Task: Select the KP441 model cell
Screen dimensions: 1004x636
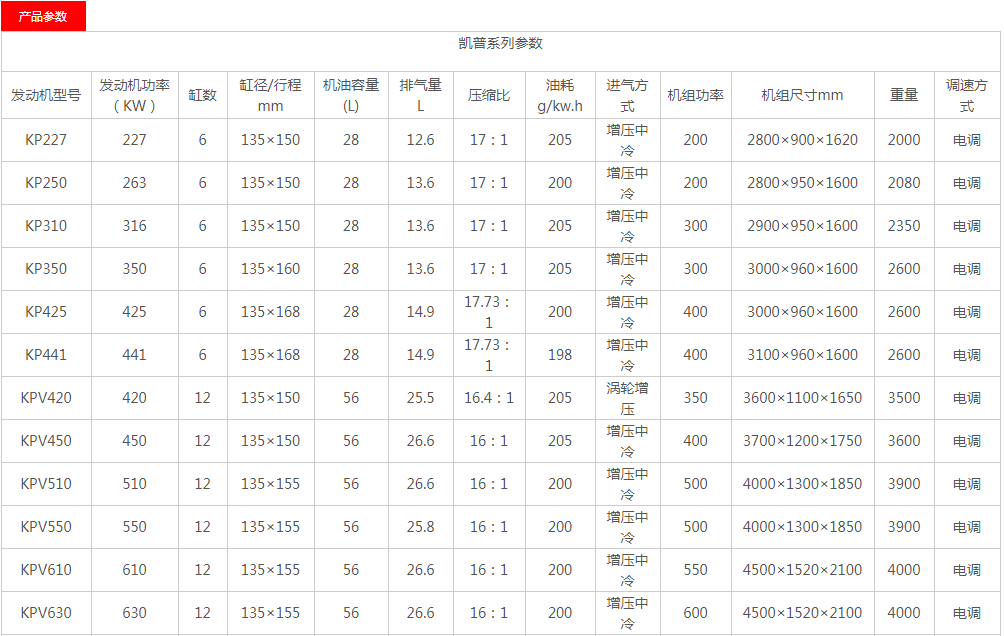Action: coord(46,354)
